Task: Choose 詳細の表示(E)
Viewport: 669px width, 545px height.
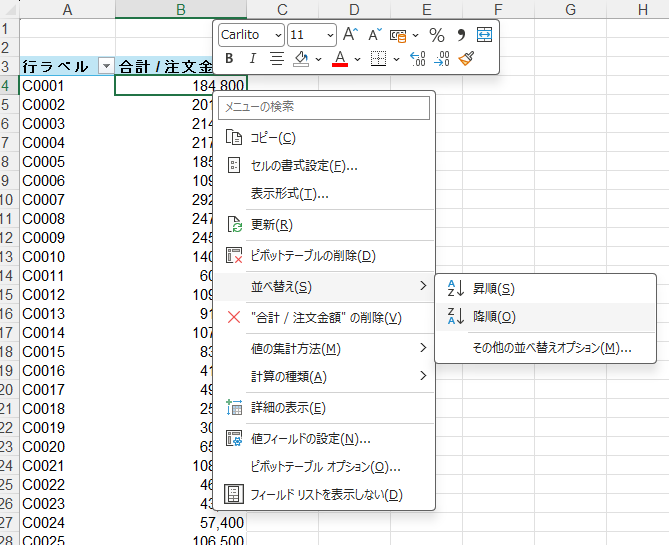Action: [x=324, y=408]
